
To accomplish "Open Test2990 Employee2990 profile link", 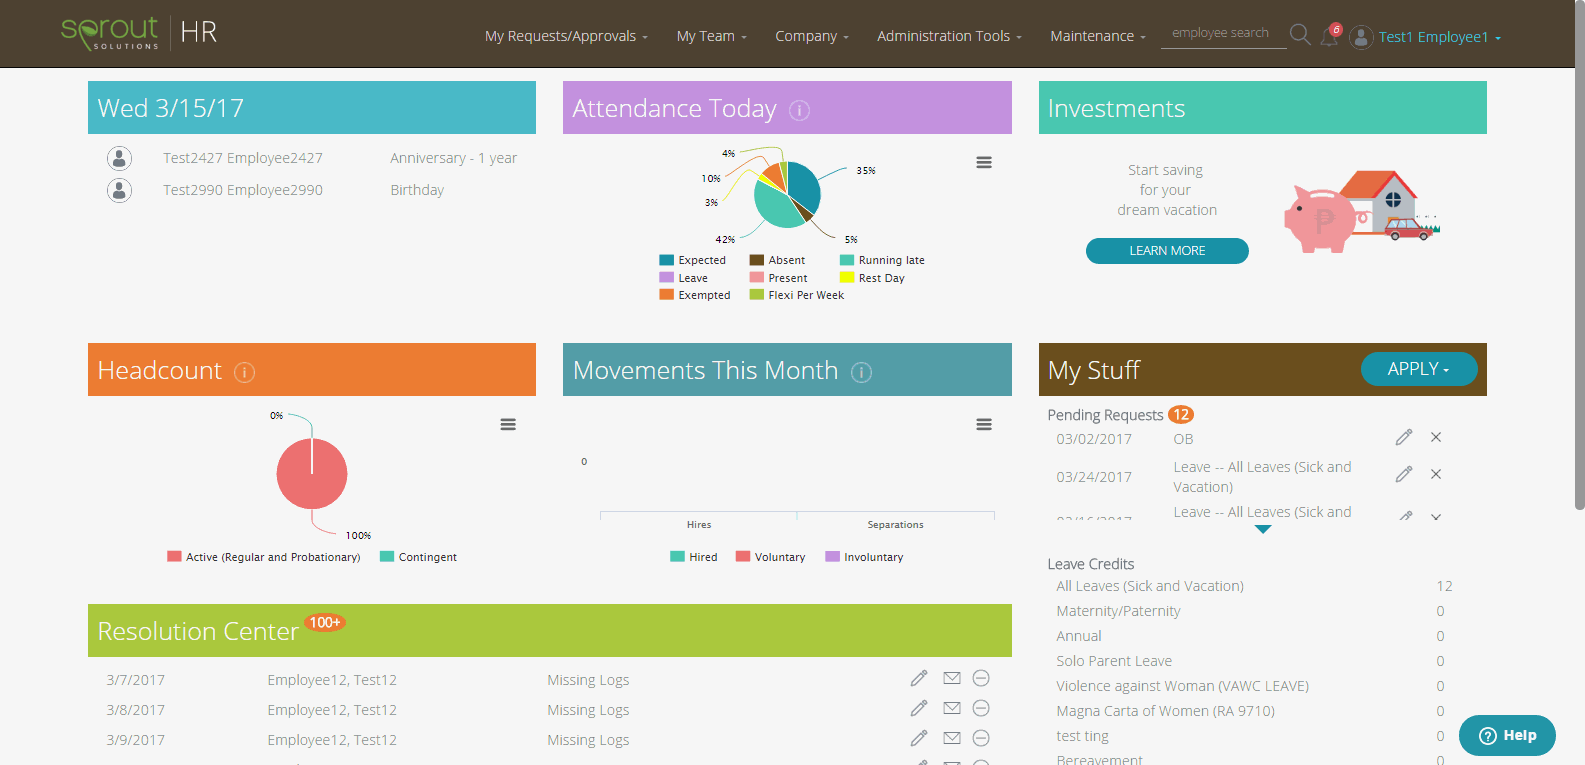I will 243,190.
